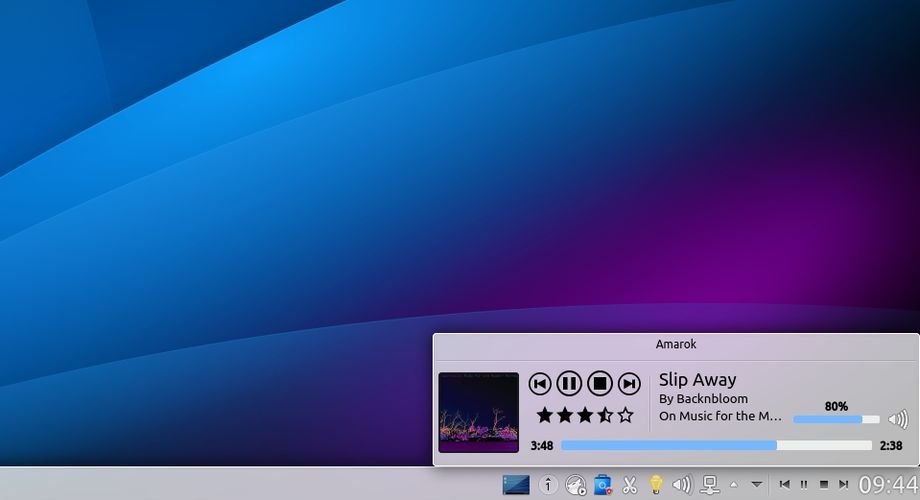
Task: Open the Amarok wolf tray icon
Action: click(575, 485)
